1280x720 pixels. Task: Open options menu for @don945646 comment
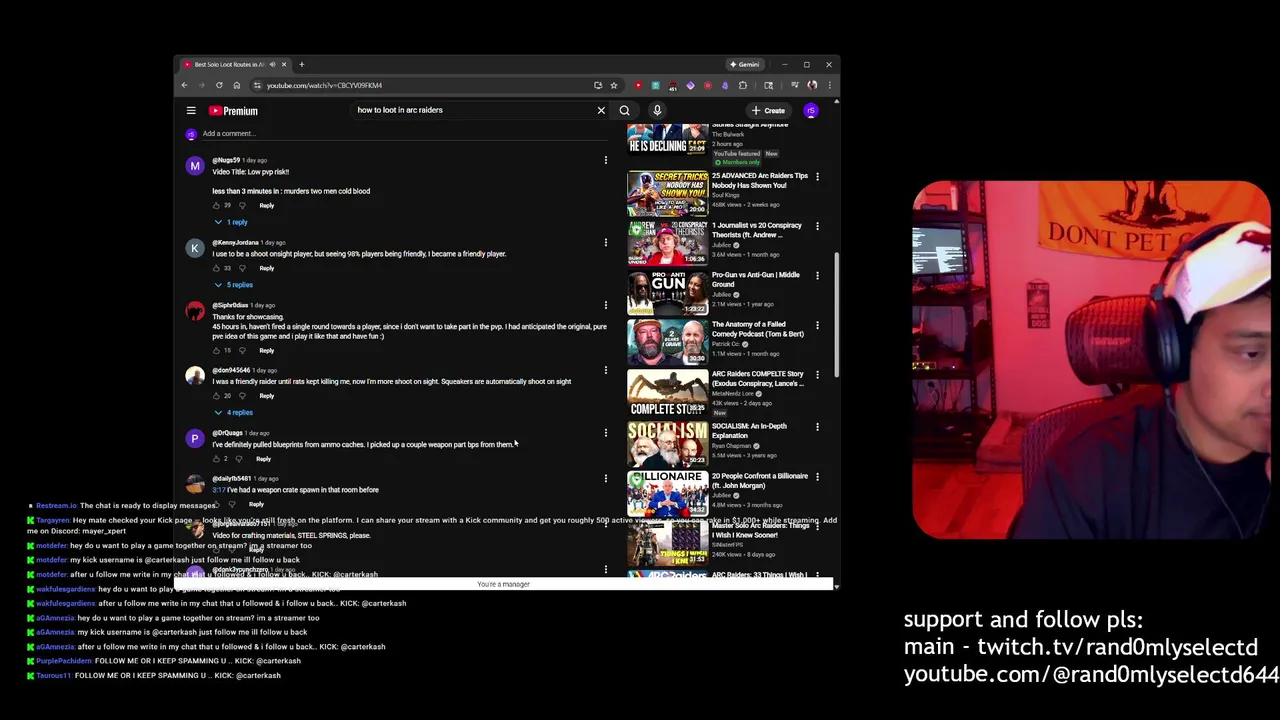tap(605, 370)
